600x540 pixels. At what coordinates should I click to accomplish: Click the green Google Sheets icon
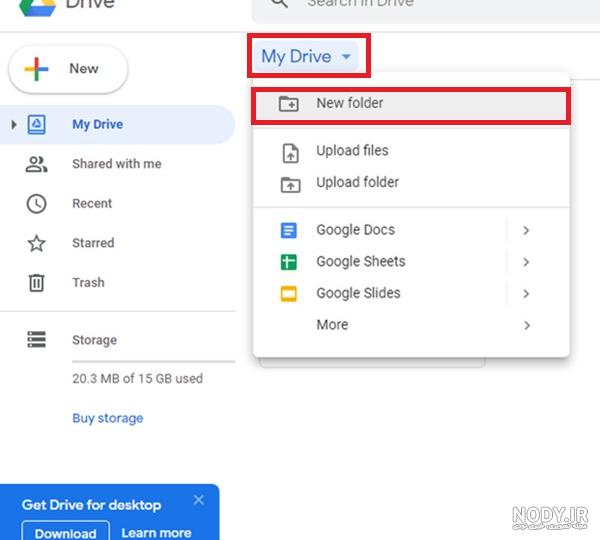[x=289, y=262]
